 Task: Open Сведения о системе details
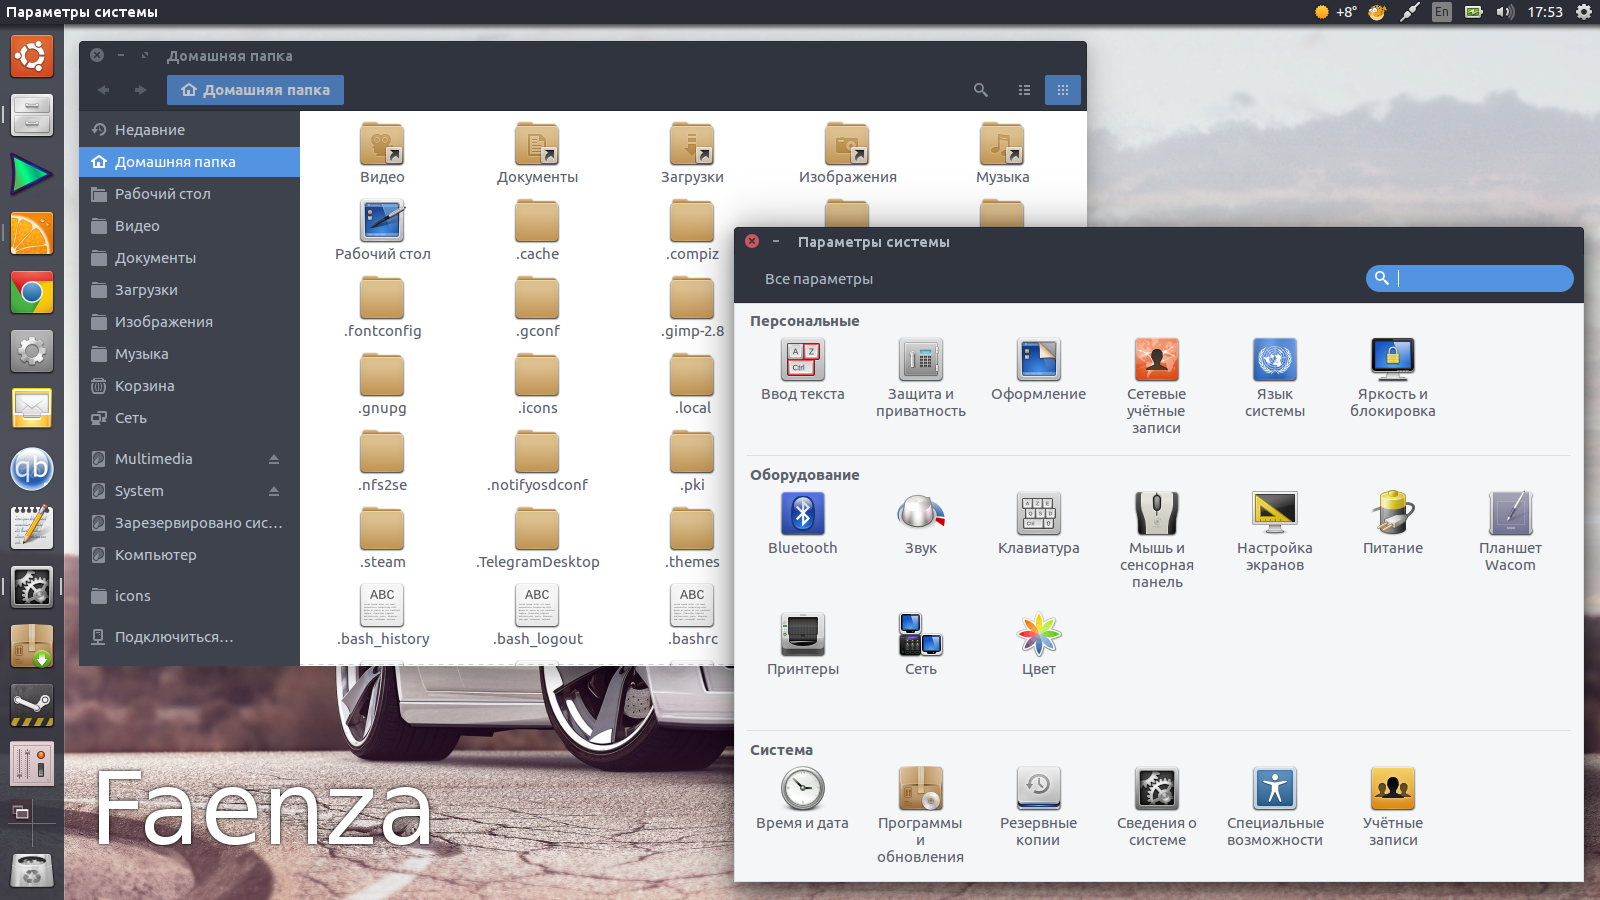click(1156, 789)
